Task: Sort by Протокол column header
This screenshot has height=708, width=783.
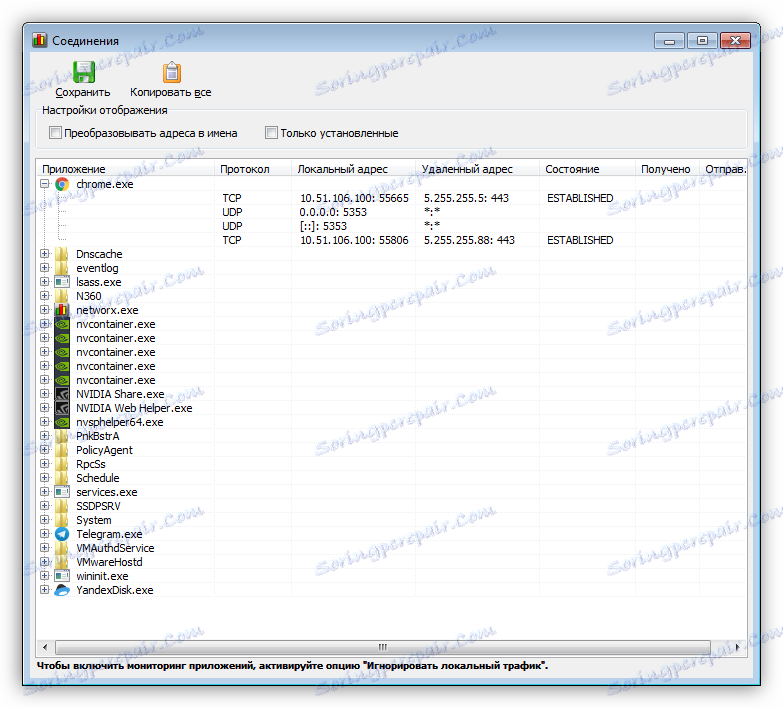Action: pos(253,169)
